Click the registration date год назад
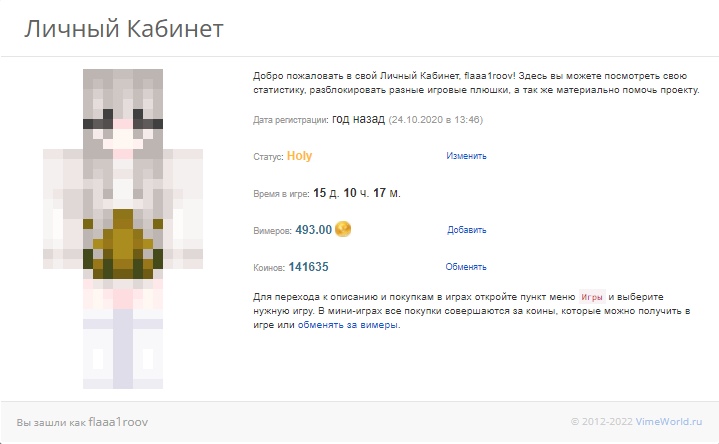The image size is (719, 444). 359,119
